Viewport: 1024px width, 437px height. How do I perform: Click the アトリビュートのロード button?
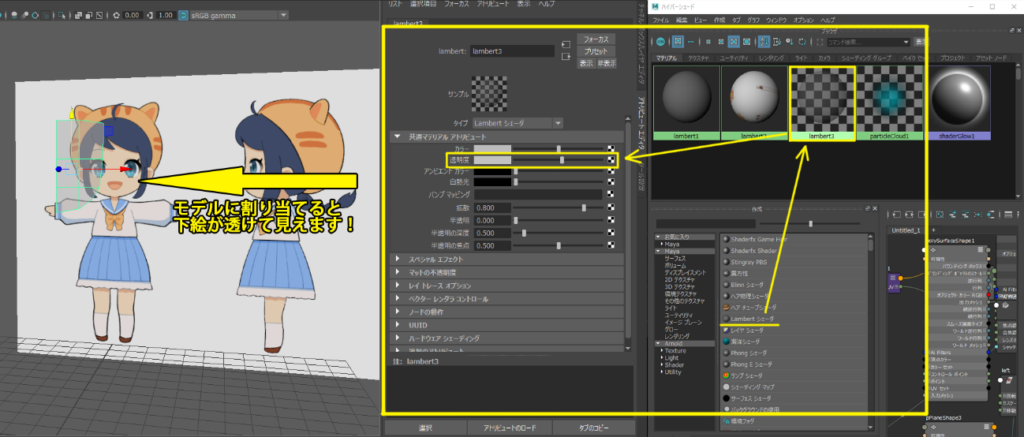509,429
